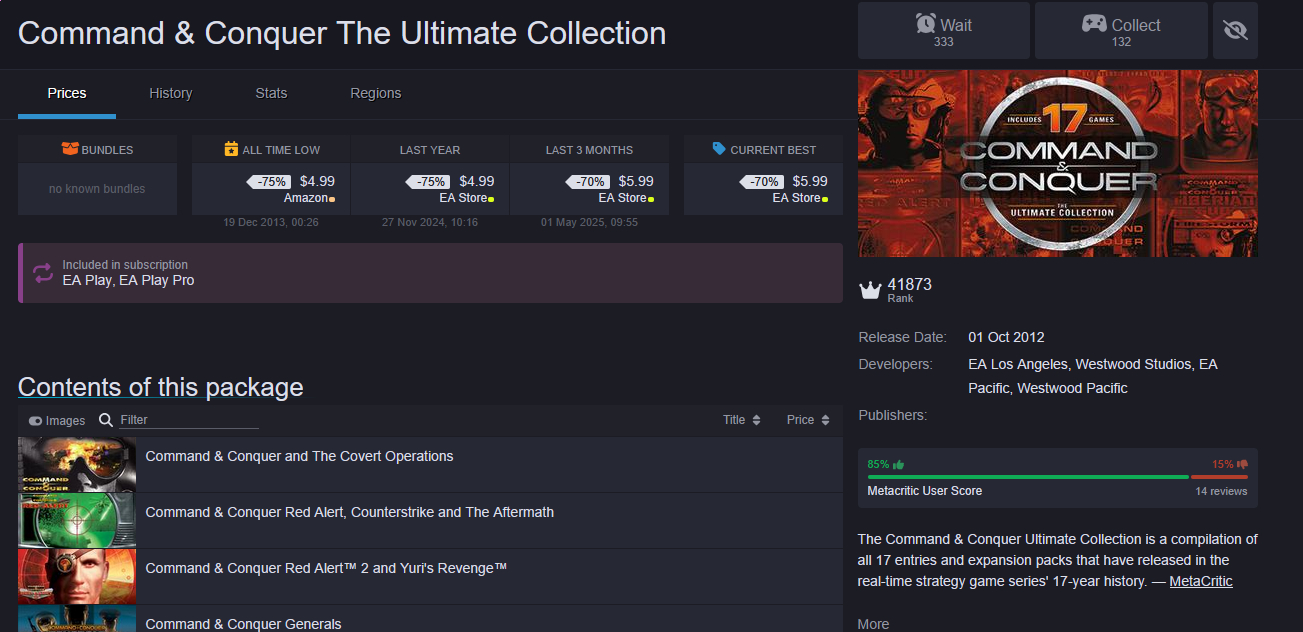Click the Red Alert 2 thumbnail image
The height and width of the screenshot is (632, 1303).
coord(77,576)
